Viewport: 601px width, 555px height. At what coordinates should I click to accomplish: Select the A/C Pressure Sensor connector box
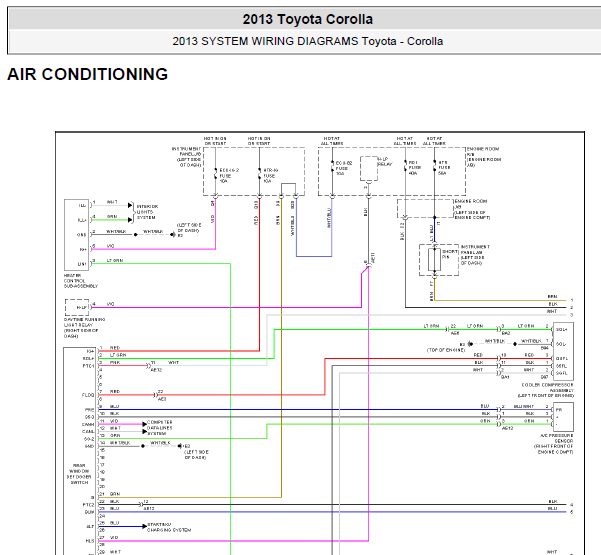pyautogui.click(x=563, y=417)
